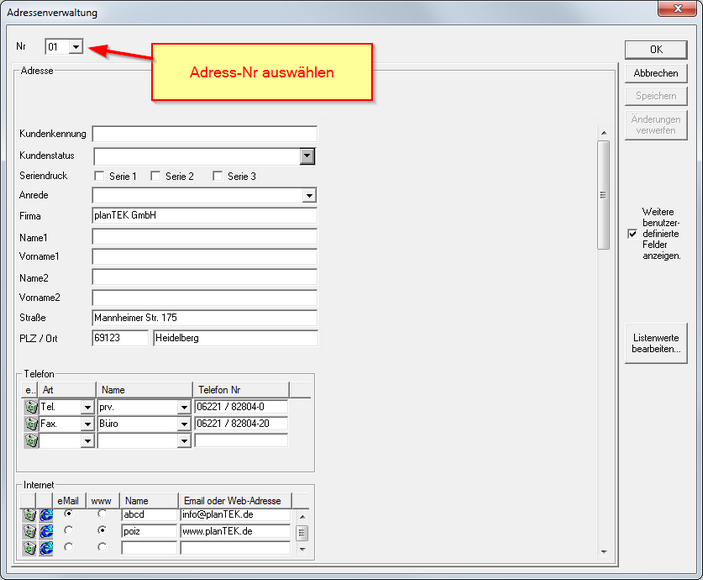Viewport: 703px width, 580px height.
Task: Click the browser icon on the www.planTEK.de row
Action: click(46, 532)
